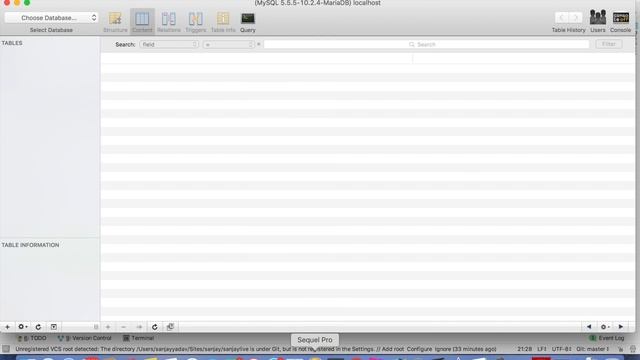Open the table list gear menu
Viewport: 640px width, 360px height.
pyautogui.click(x=22, y=327)
